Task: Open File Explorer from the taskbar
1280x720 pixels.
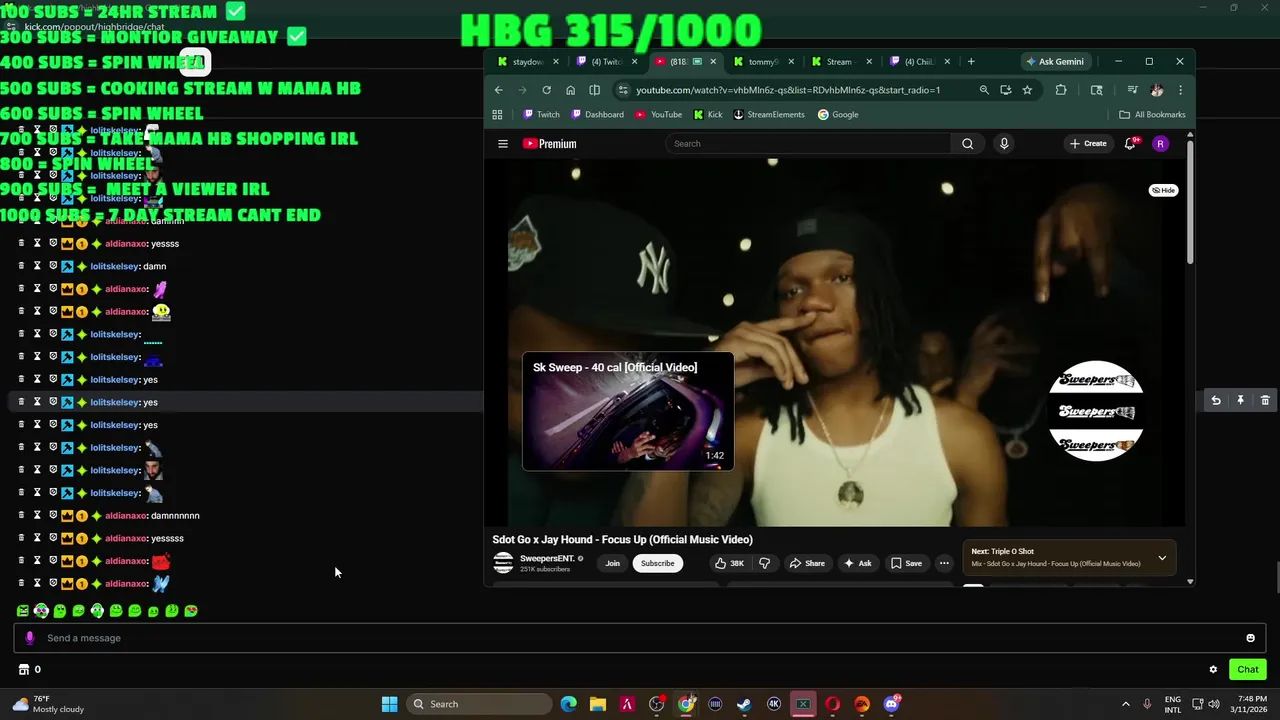Action: pyautogui.click(x=597, y=704)
